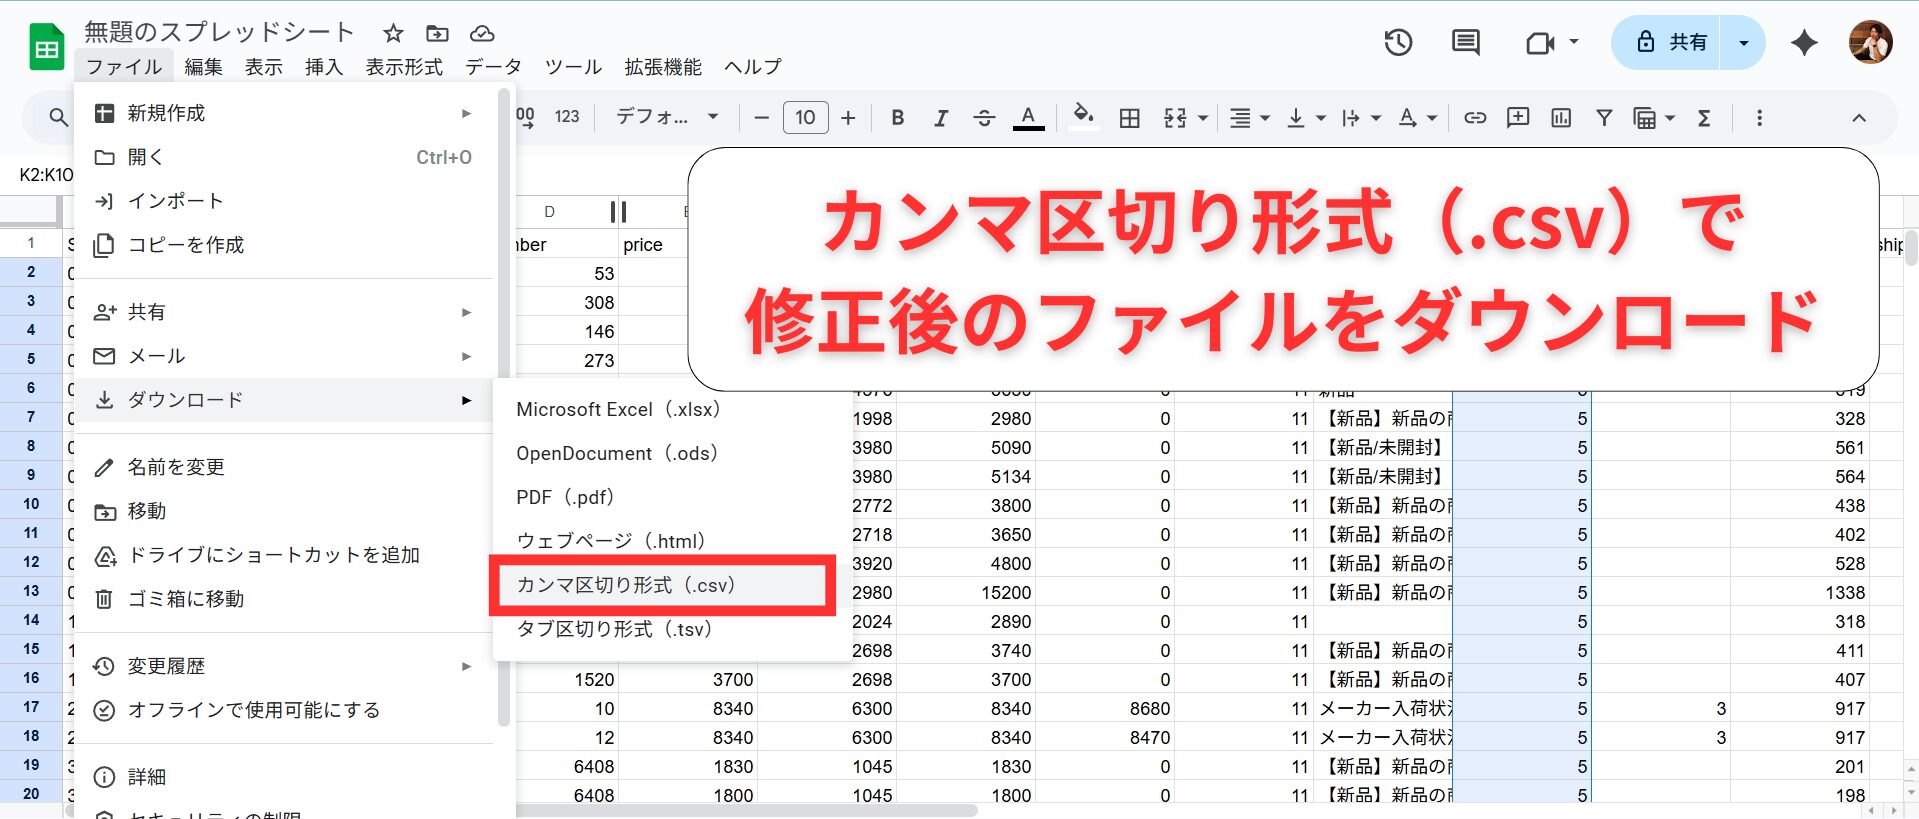This screenshot has width=1919, height=819.
Task: Click the functions sigma icon
Action: tap(1704, 118)
